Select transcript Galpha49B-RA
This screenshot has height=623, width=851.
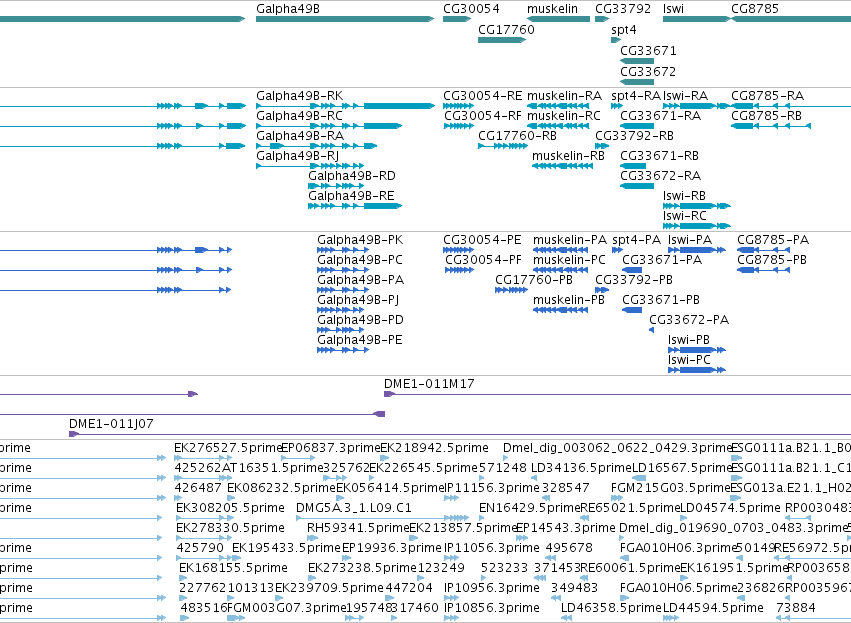[x=300, y=136]
